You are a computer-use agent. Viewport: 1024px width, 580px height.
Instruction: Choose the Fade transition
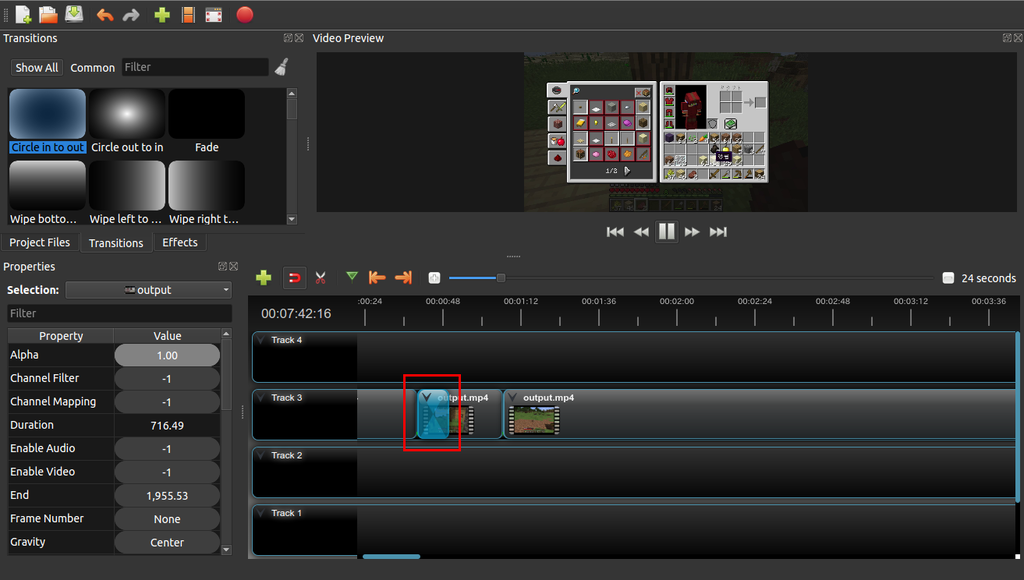pos(206,121)
